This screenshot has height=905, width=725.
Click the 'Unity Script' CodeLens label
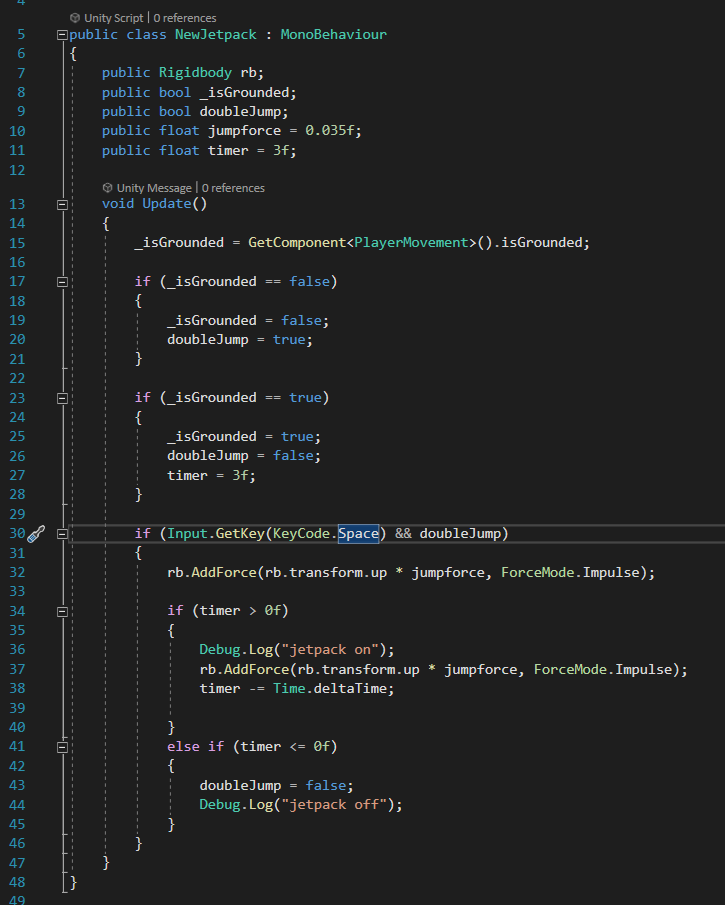114,18
